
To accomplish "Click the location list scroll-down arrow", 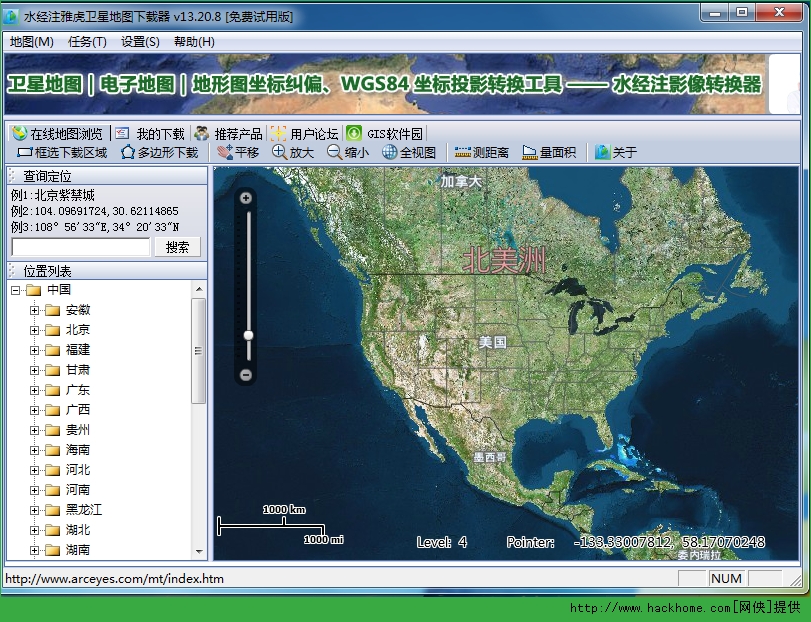I will (x=199, y=552).
